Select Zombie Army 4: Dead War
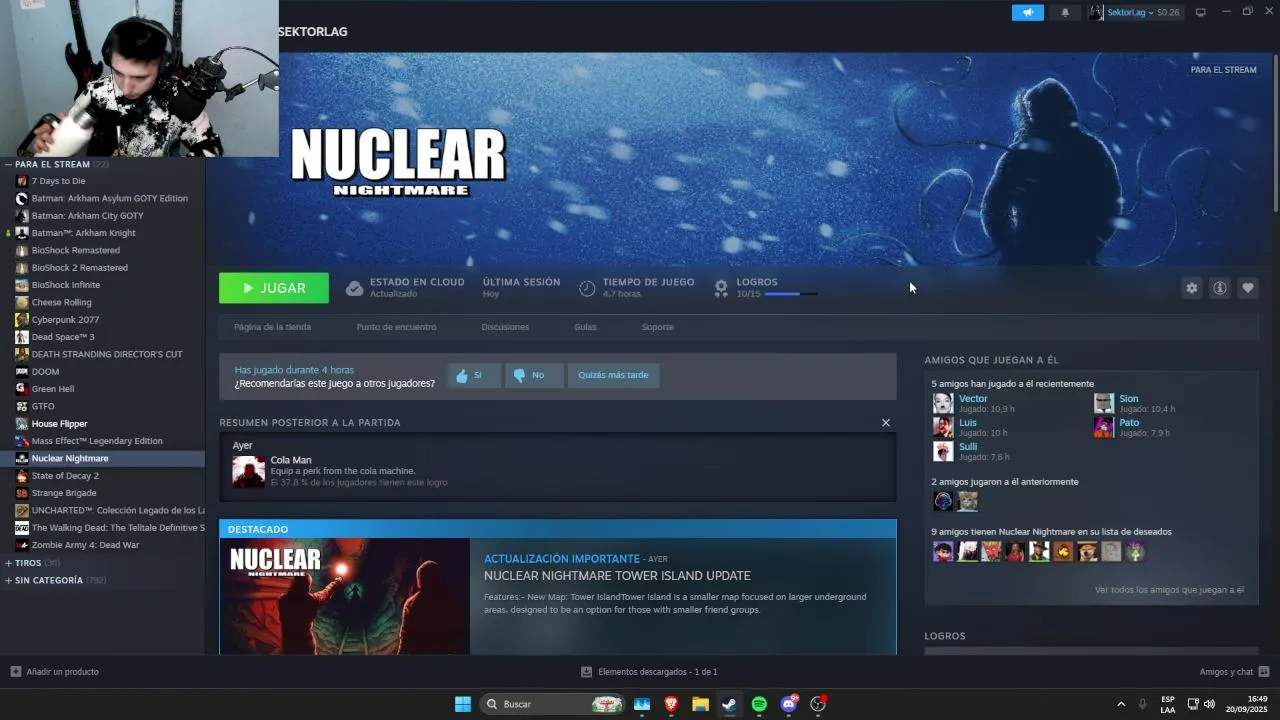Viewport: 1280px width, 720px height. click(x=85, y=545)
